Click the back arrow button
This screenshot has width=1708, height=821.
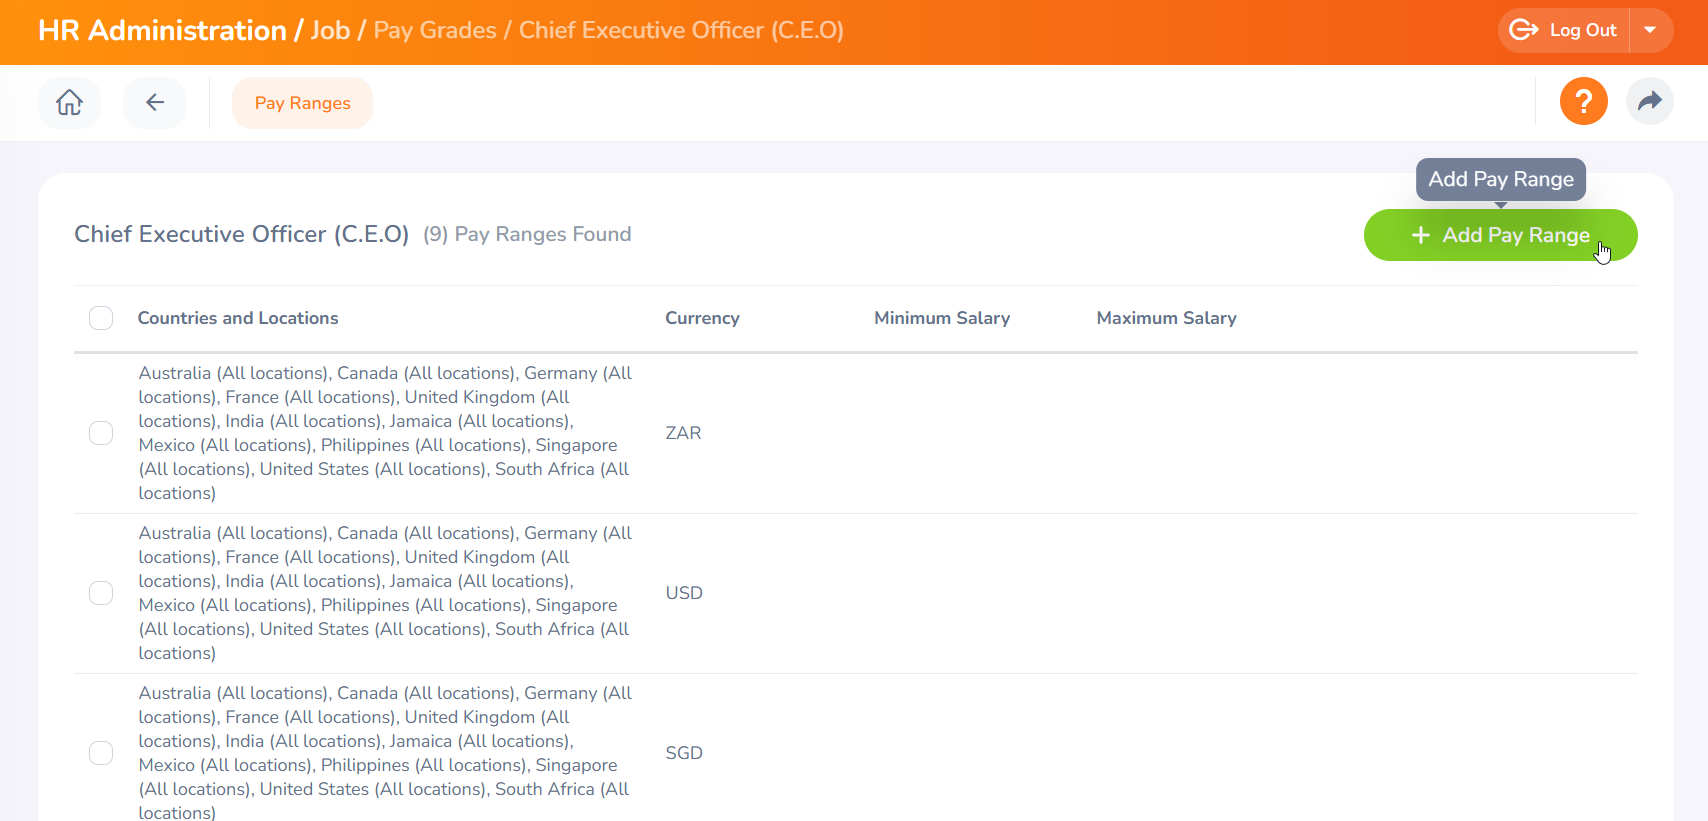point(154,102)
